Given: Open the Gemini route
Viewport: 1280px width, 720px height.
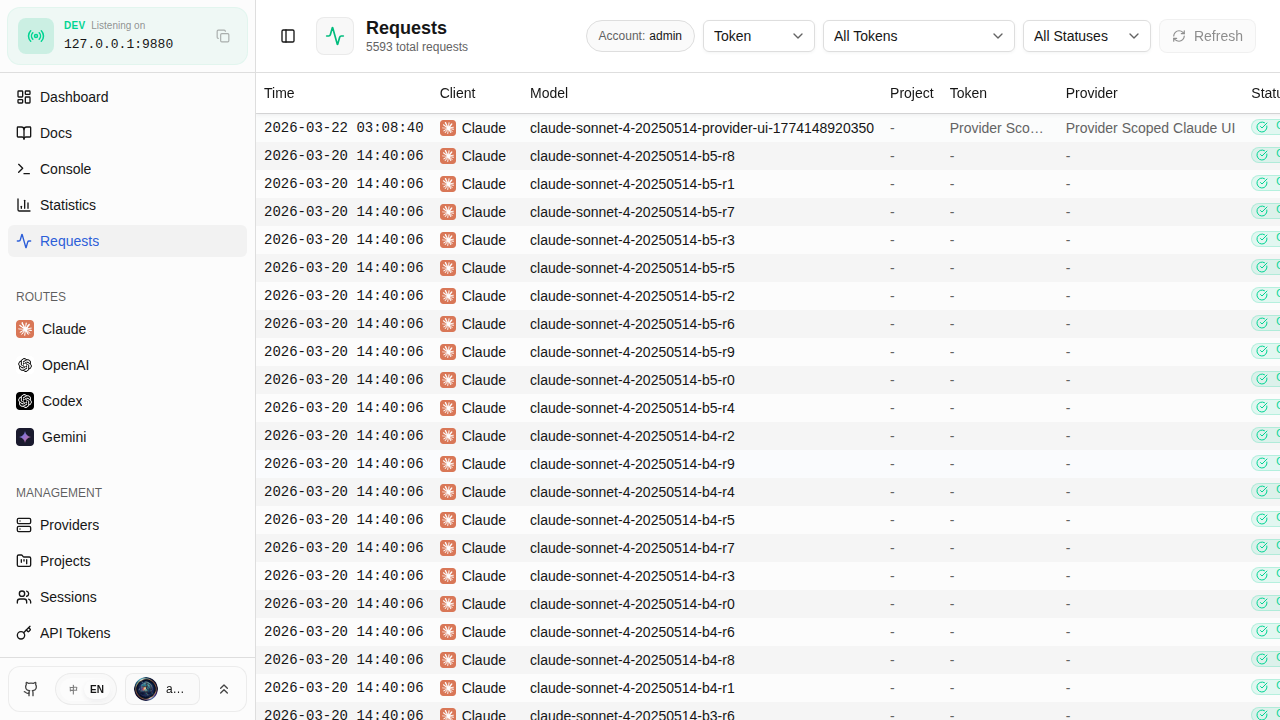Looking at the screenshot, I should [x=64, y=437].
